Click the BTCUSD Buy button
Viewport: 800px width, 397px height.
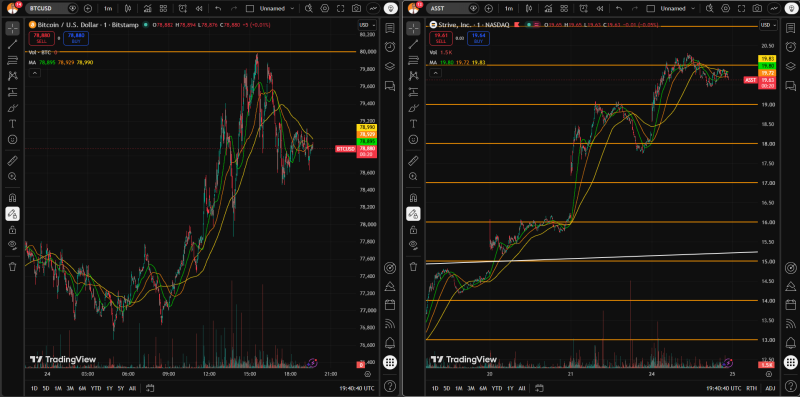[x=76, y=38]
